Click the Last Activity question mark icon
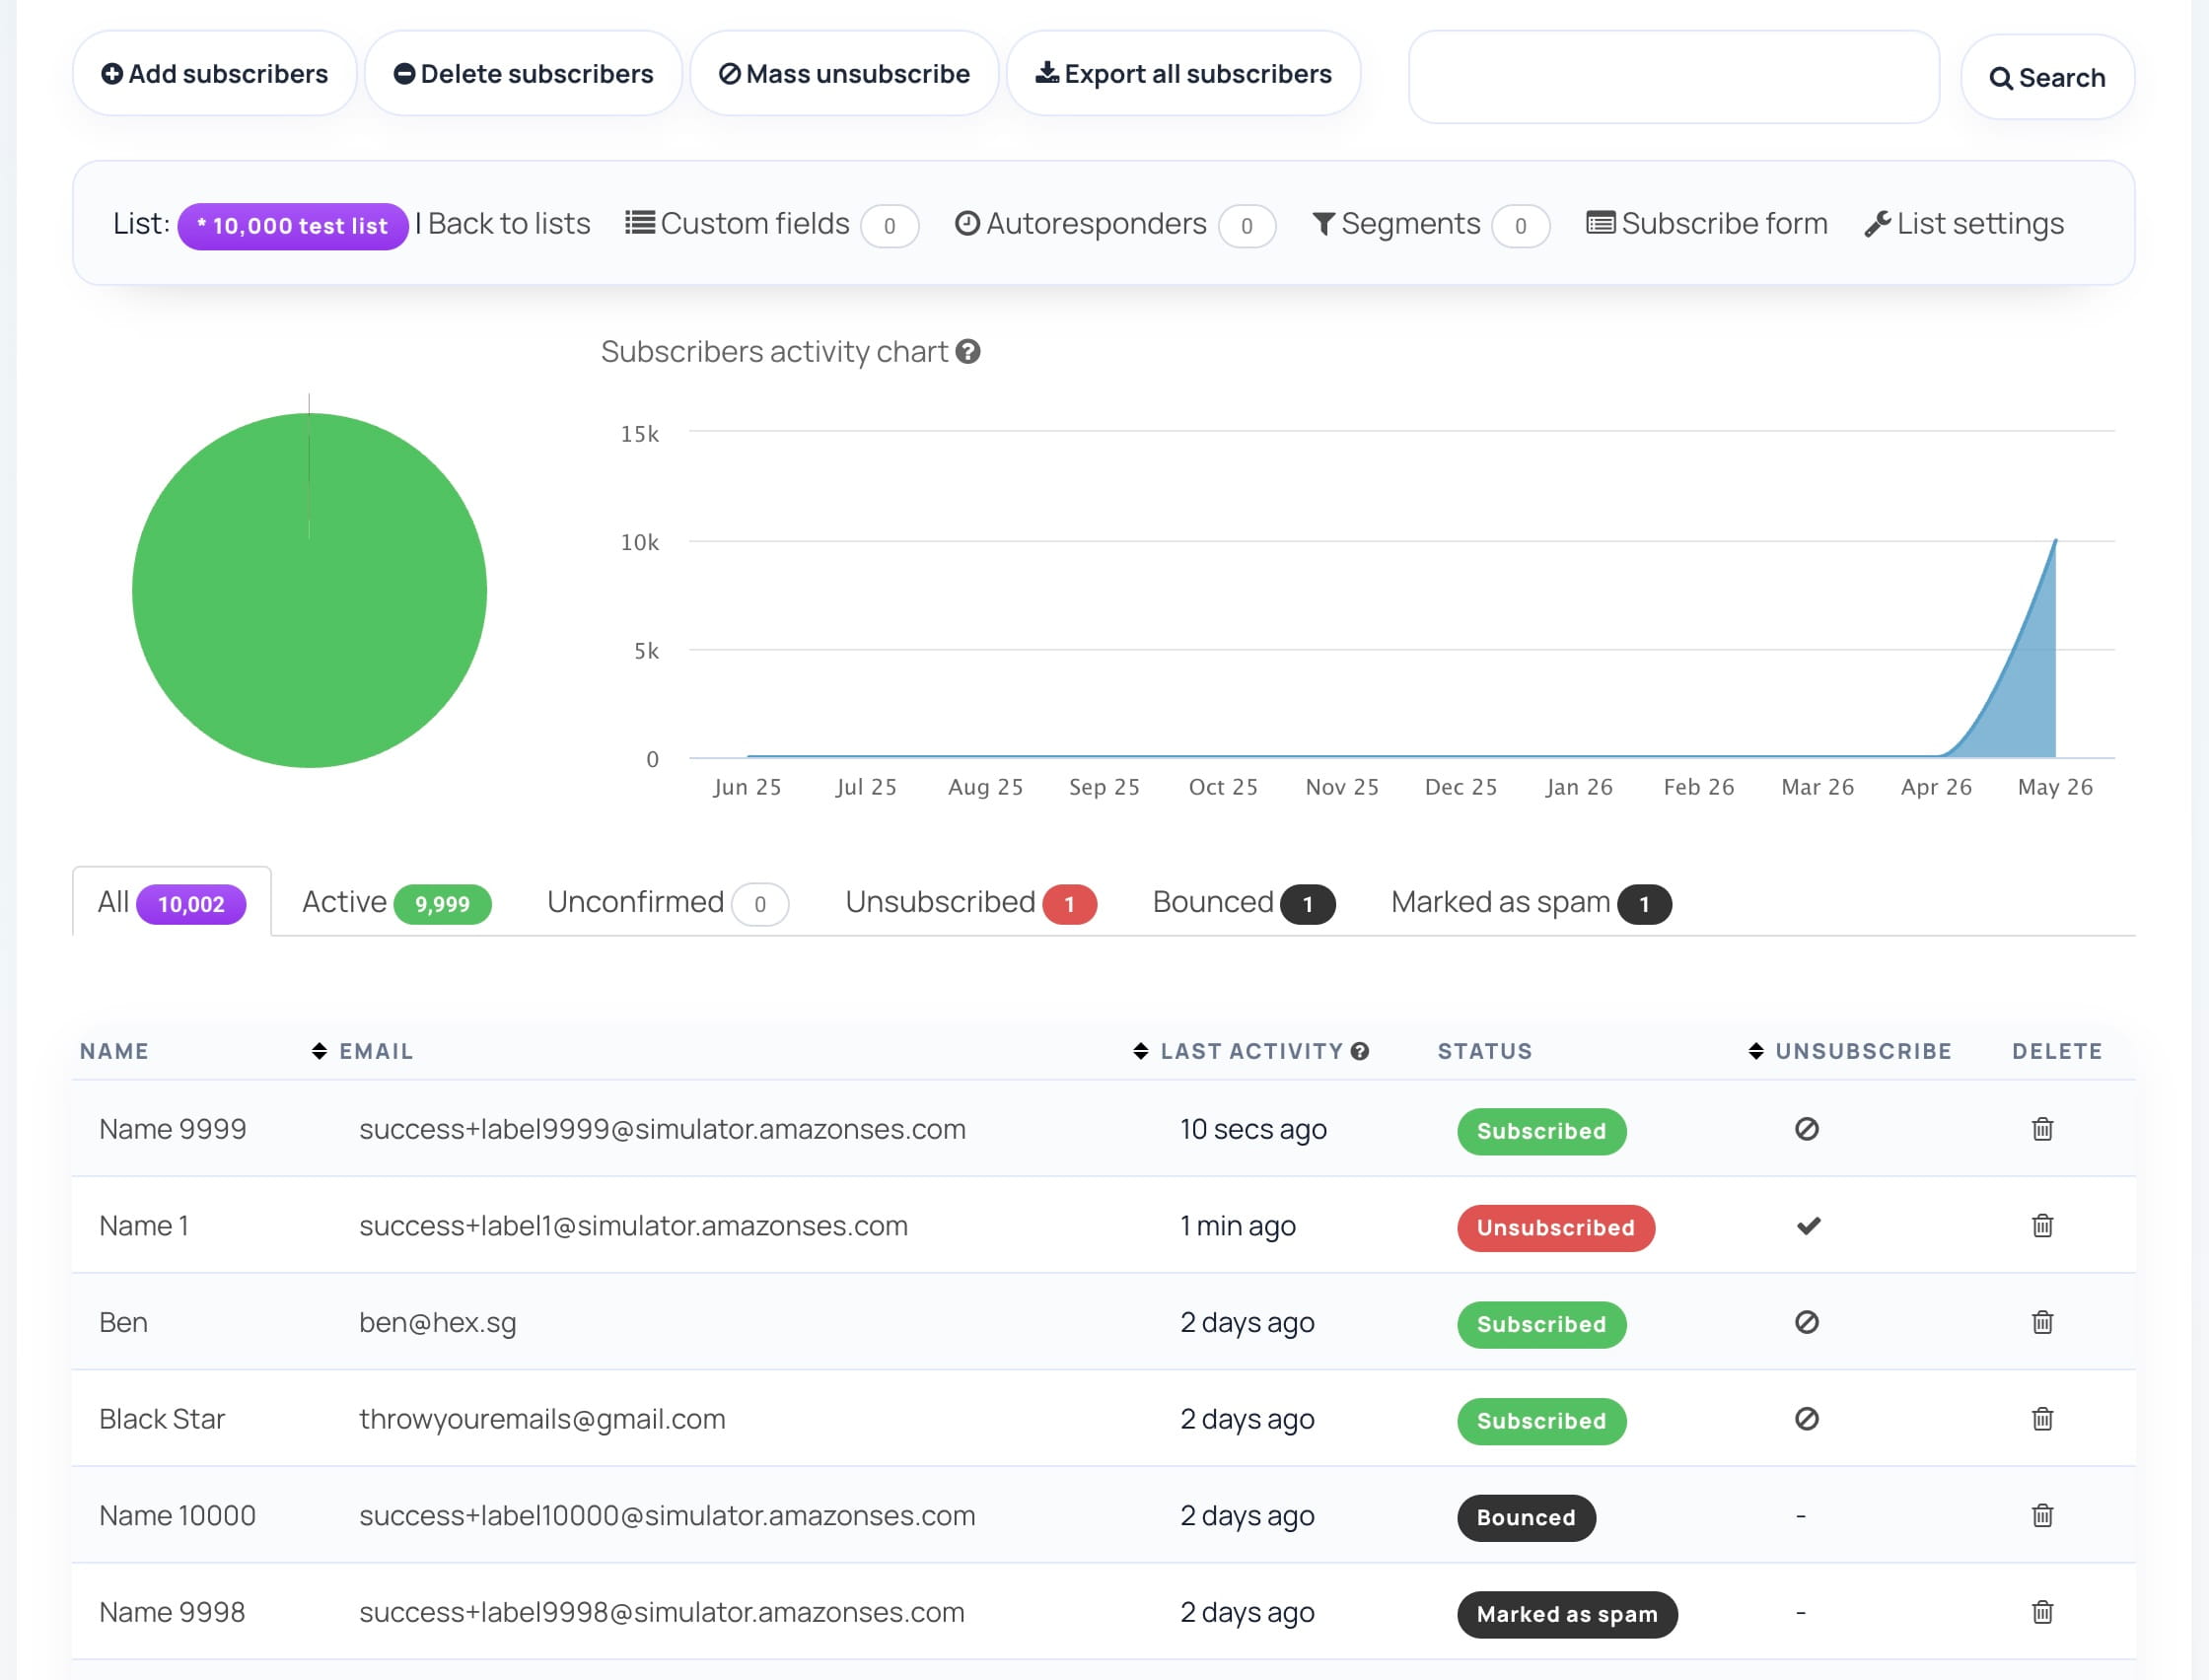2209x1680 pixels. 1359,1051
